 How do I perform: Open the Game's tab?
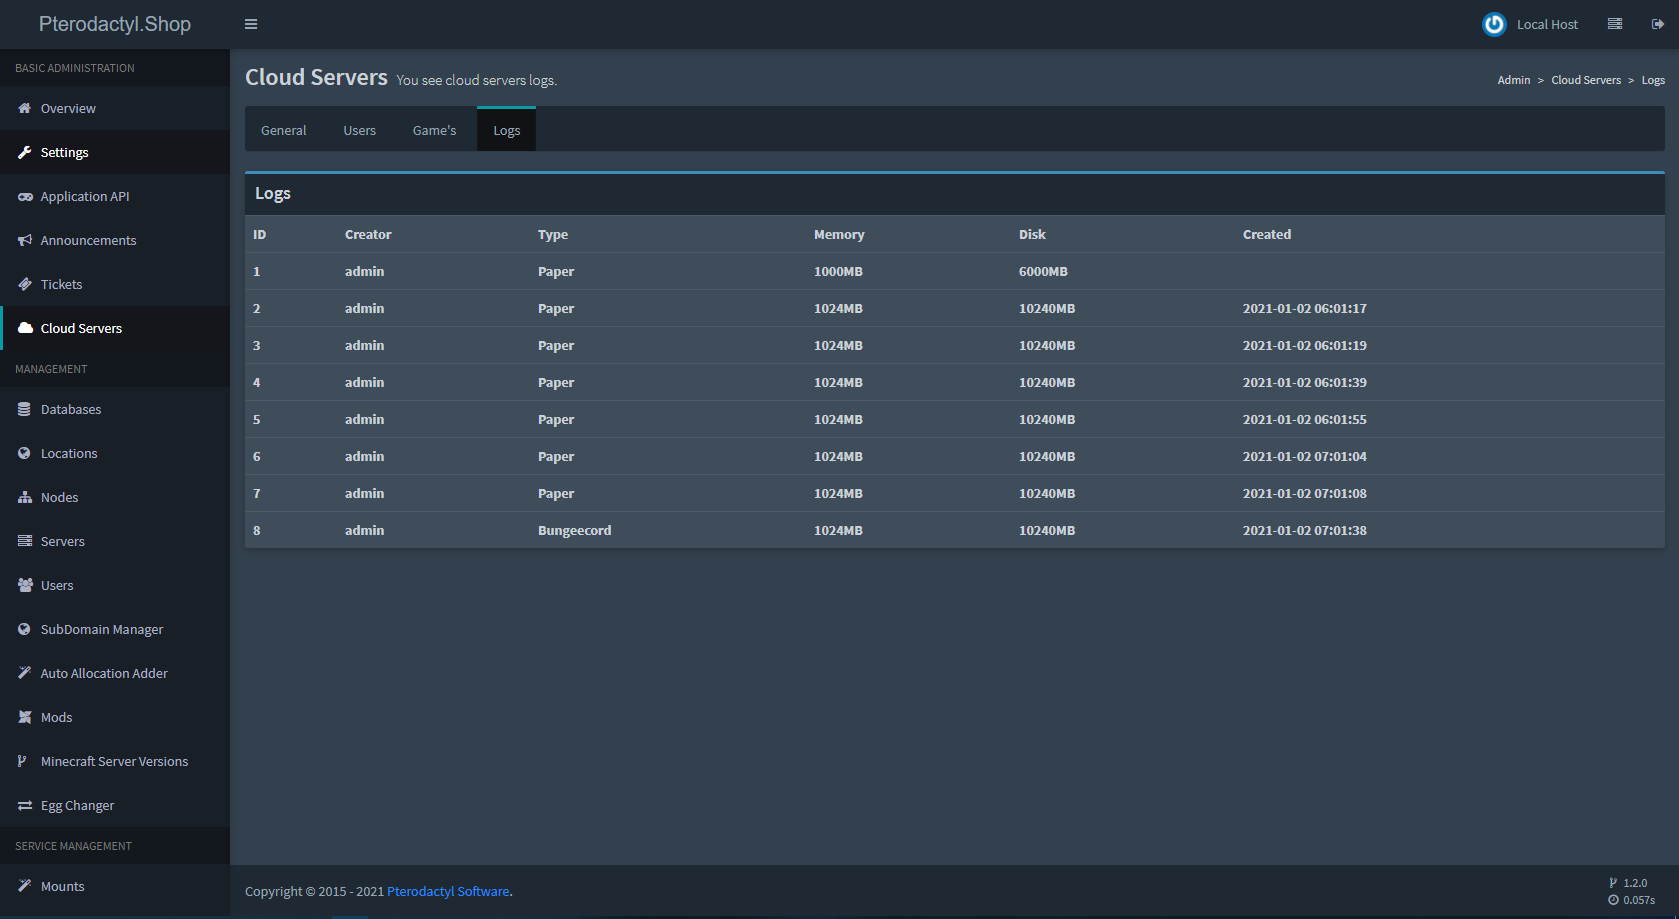434,131
